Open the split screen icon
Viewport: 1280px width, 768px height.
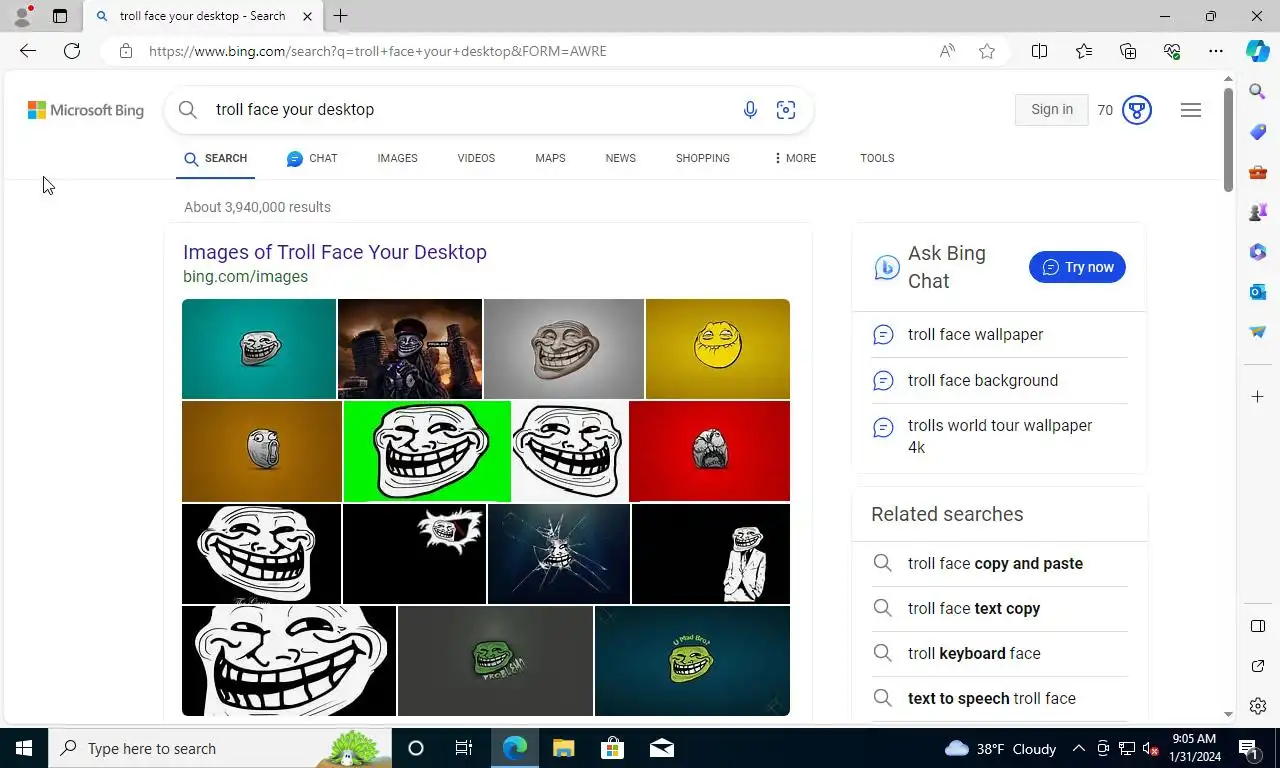(x=1039, y=51)
